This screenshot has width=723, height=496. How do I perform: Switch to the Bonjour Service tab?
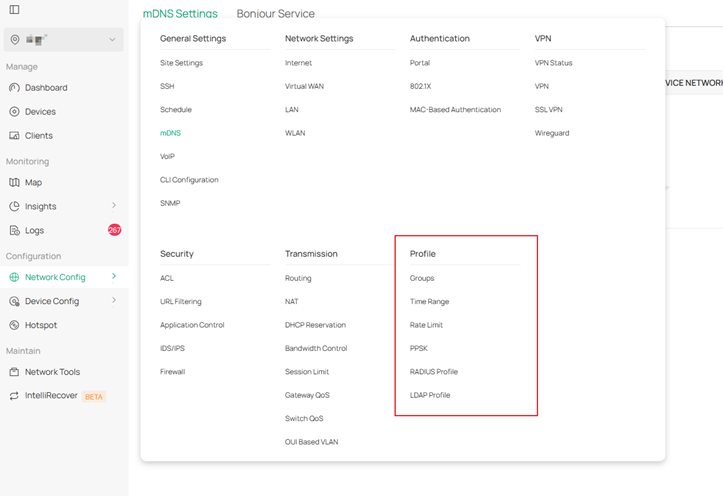click(x=276, y=13)
